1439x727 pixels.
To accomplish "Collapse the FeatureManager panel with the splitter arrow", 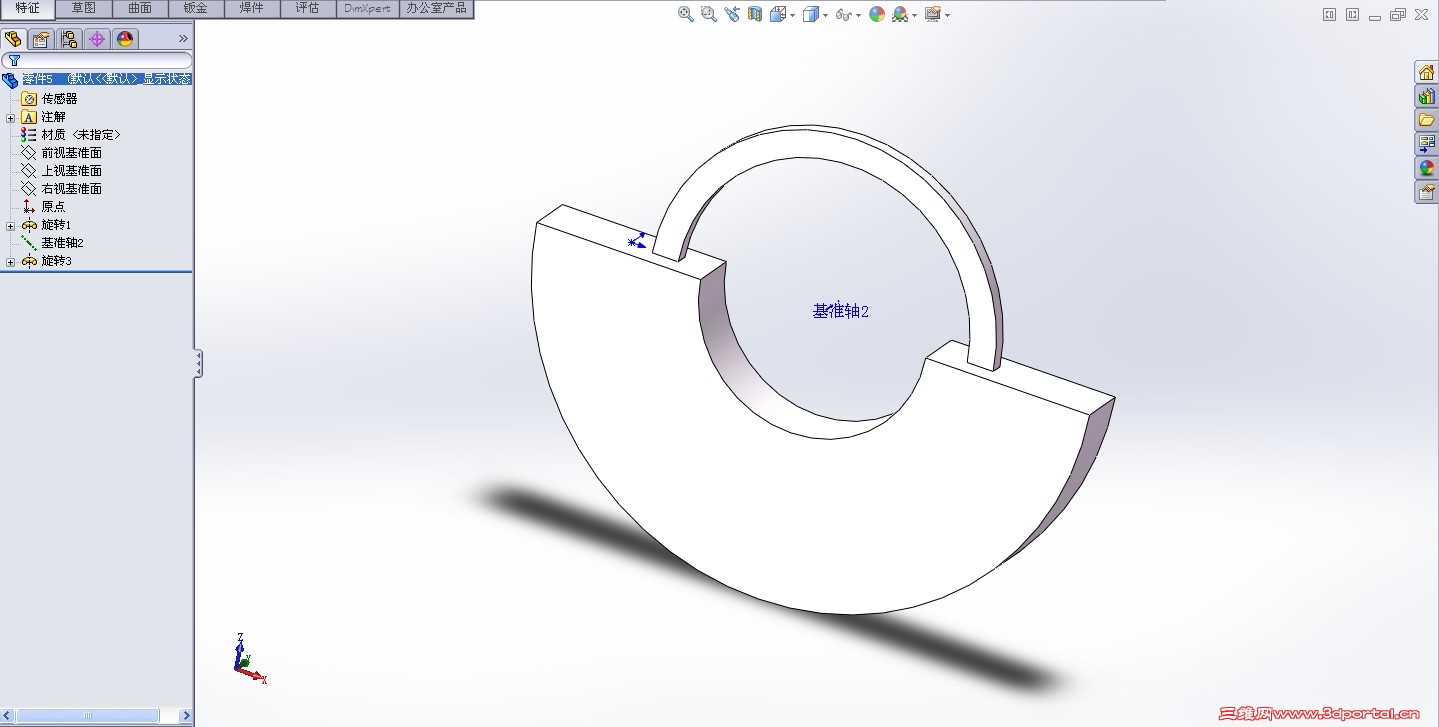I will 197,364.
